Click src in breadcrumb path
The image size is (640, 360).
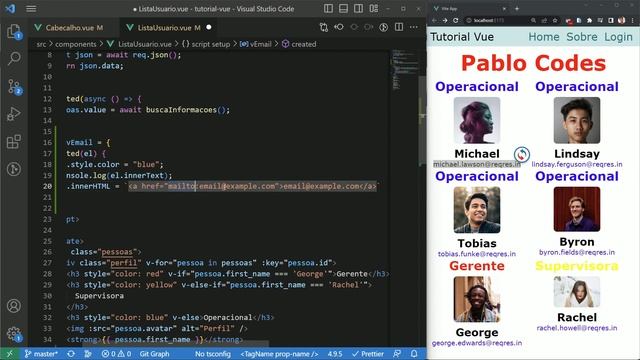[41, 44]
